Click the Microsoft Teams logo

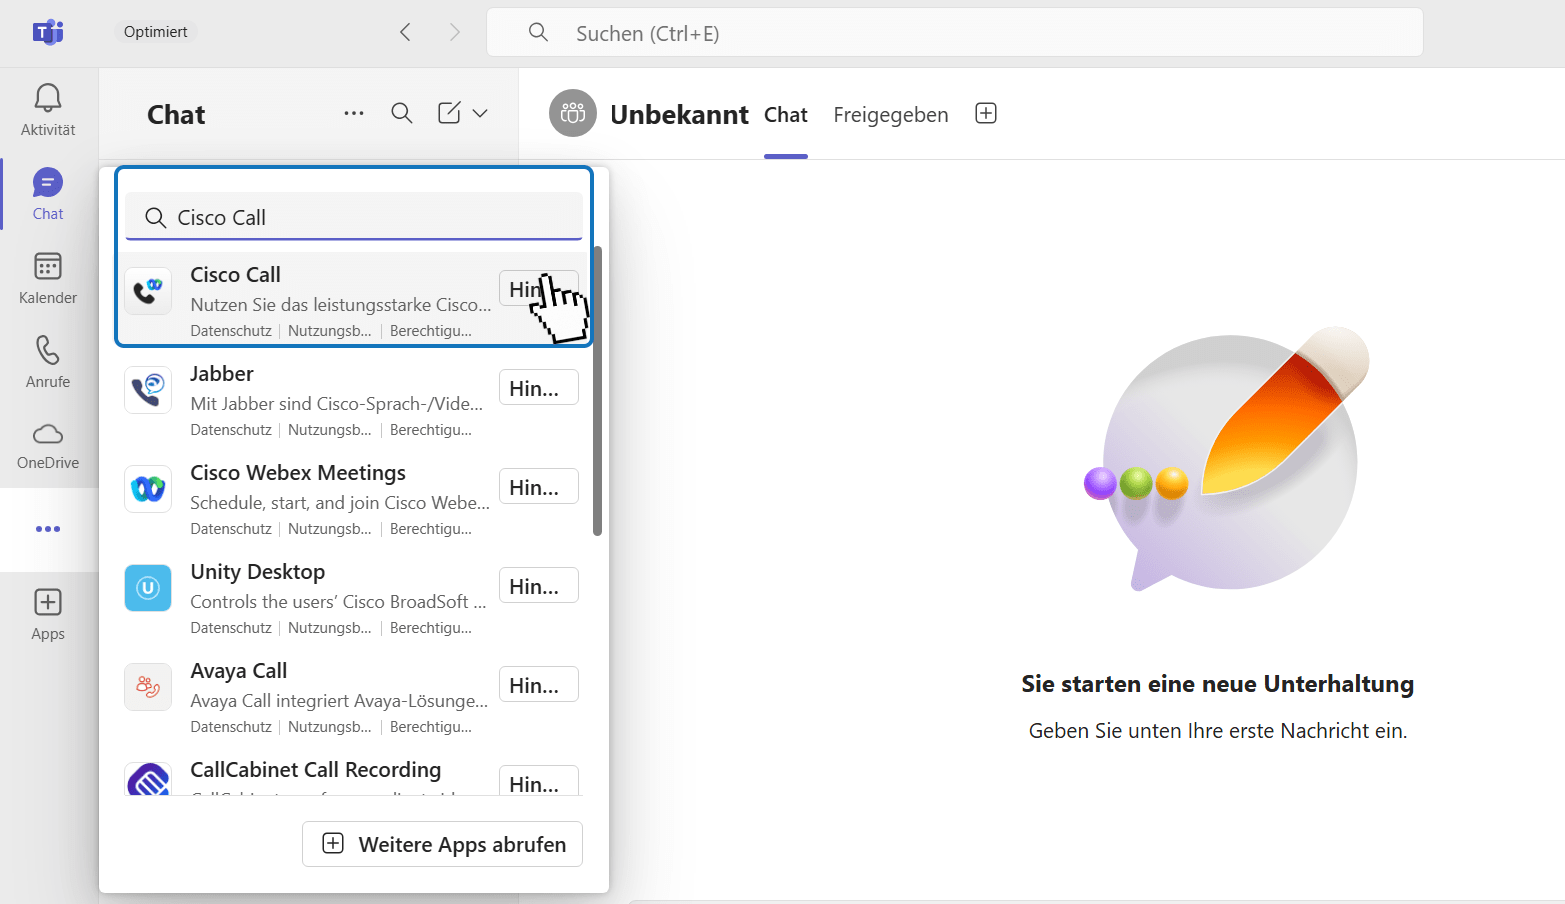coord(48,32)
